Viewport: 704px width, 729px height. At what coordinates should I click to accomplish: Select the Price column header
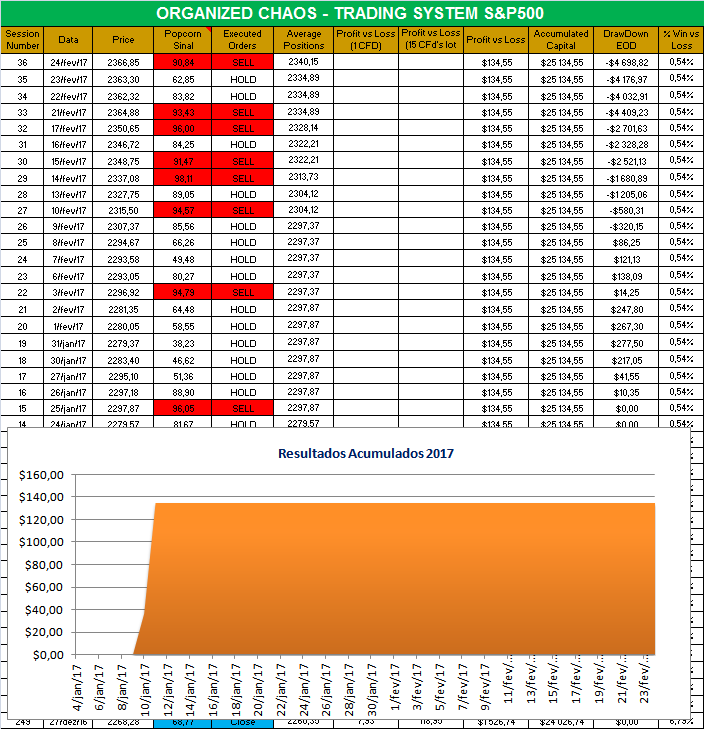click(123, 40)
